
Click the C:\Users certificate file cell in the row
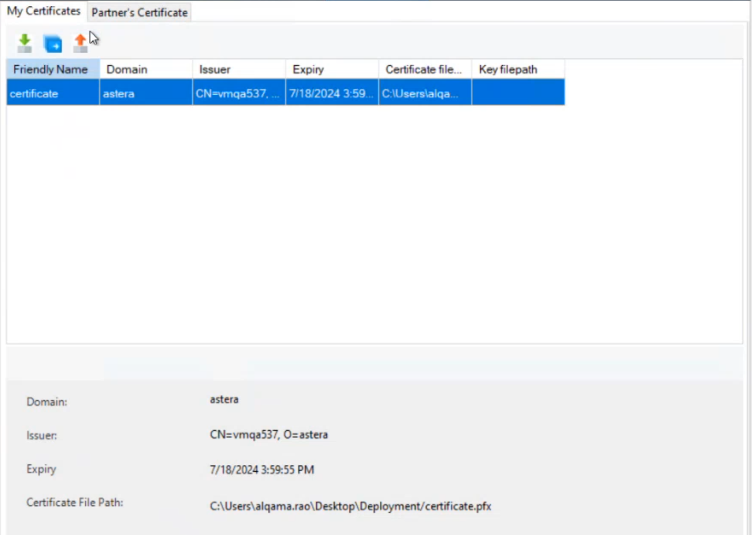[x=424, y=93]
